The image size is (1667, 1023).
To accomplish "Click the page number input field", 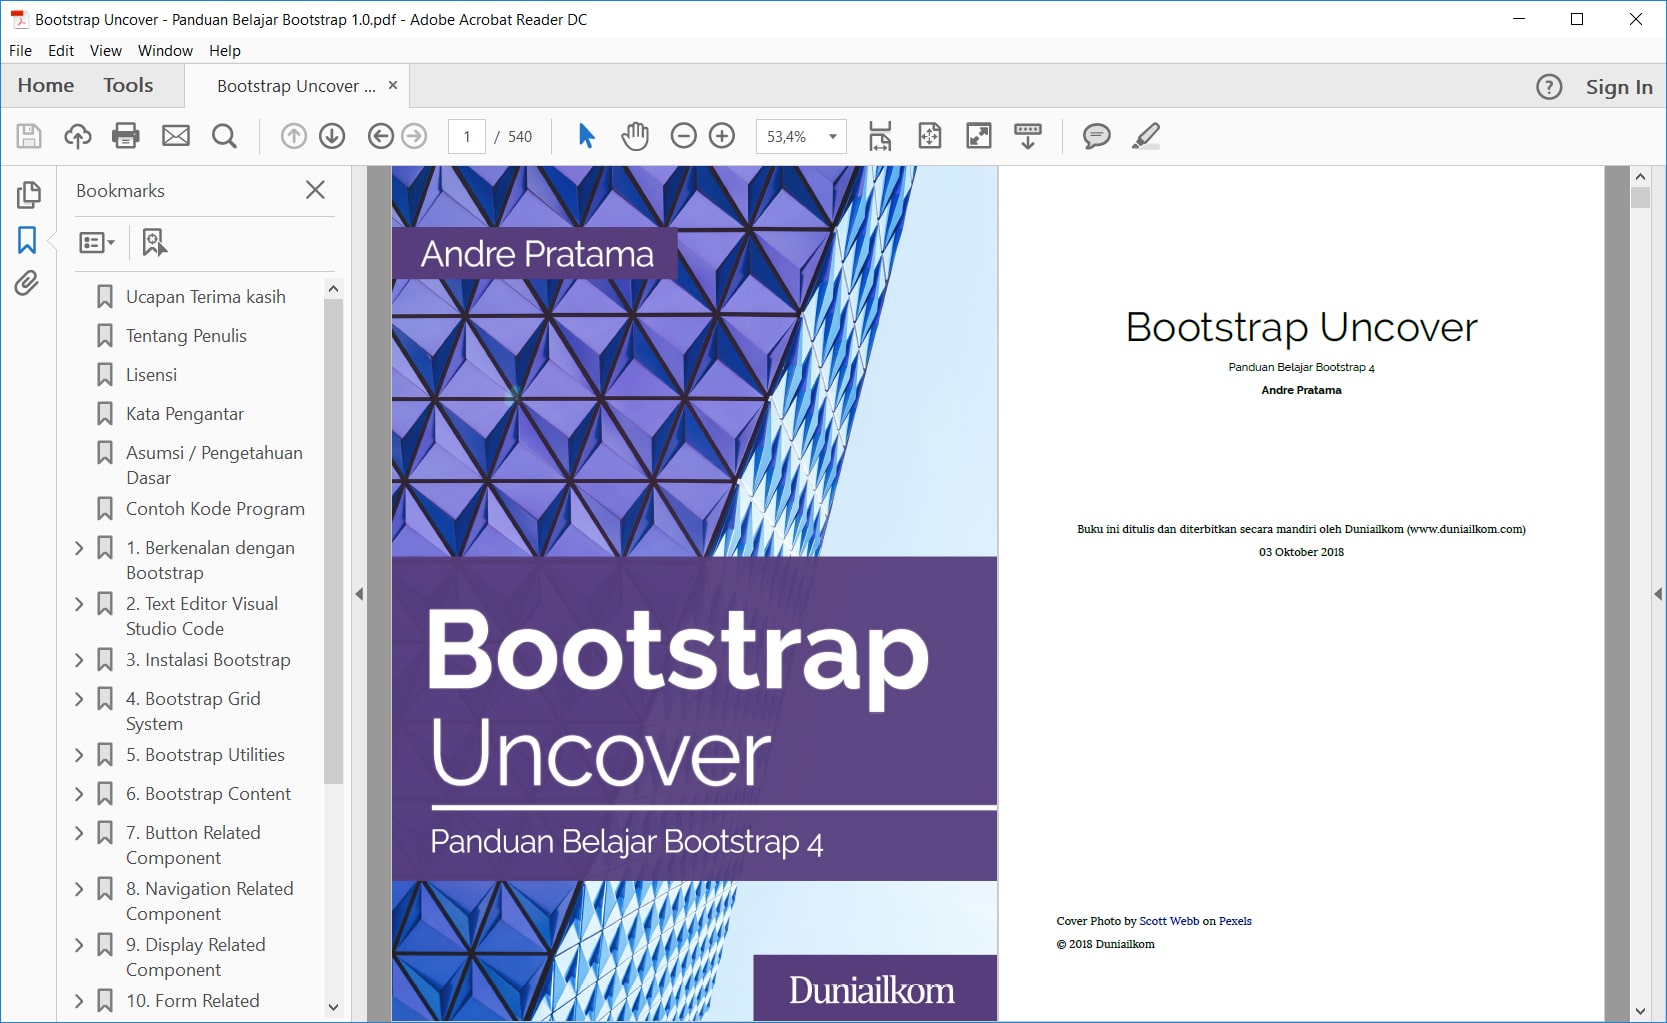I will point(467,136).
